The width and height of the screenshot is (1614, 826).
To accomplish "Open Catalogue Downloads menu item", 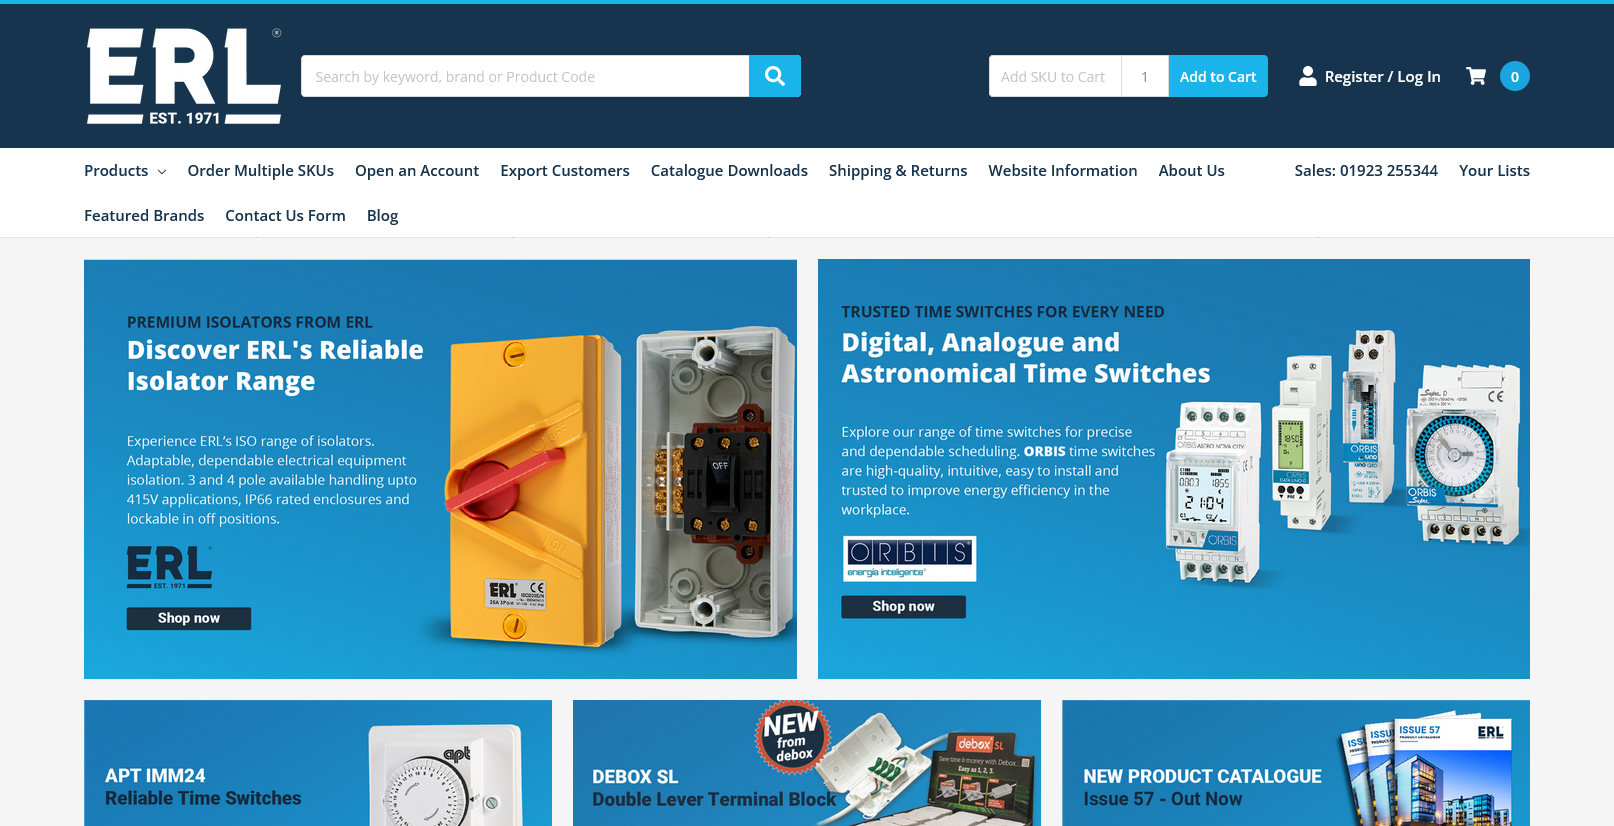I will [x=729, y=171].
